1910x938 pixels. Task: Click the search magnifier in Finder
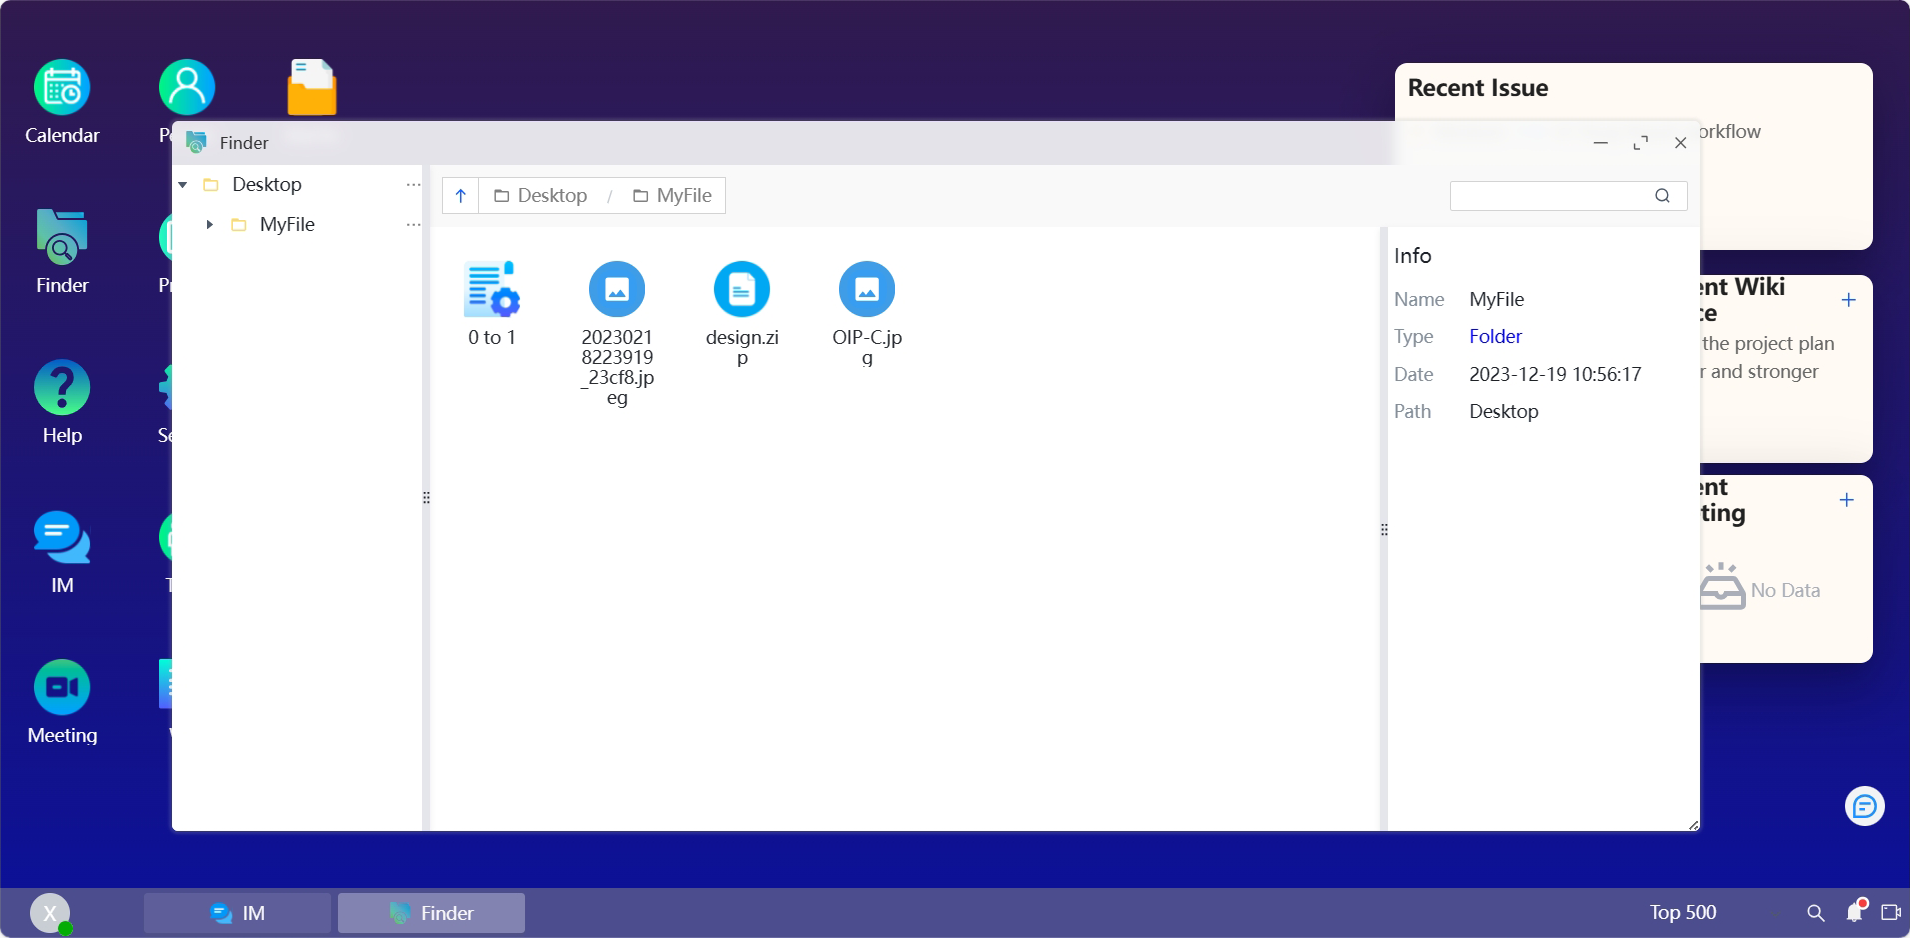point(1662,196)
